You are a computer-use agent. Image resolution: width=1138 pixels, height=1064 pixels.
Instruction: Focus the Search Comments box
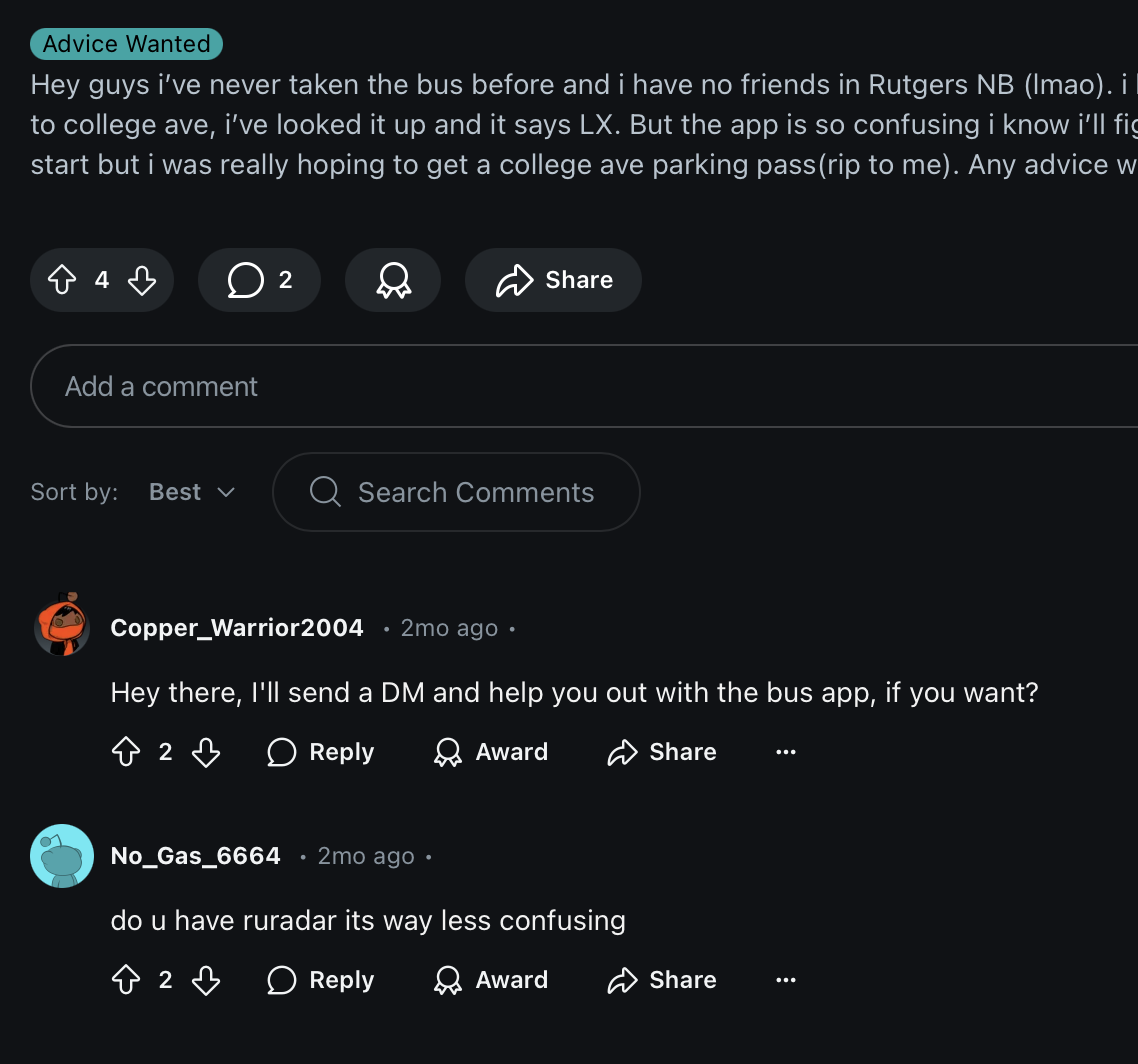tap(456, 492)
